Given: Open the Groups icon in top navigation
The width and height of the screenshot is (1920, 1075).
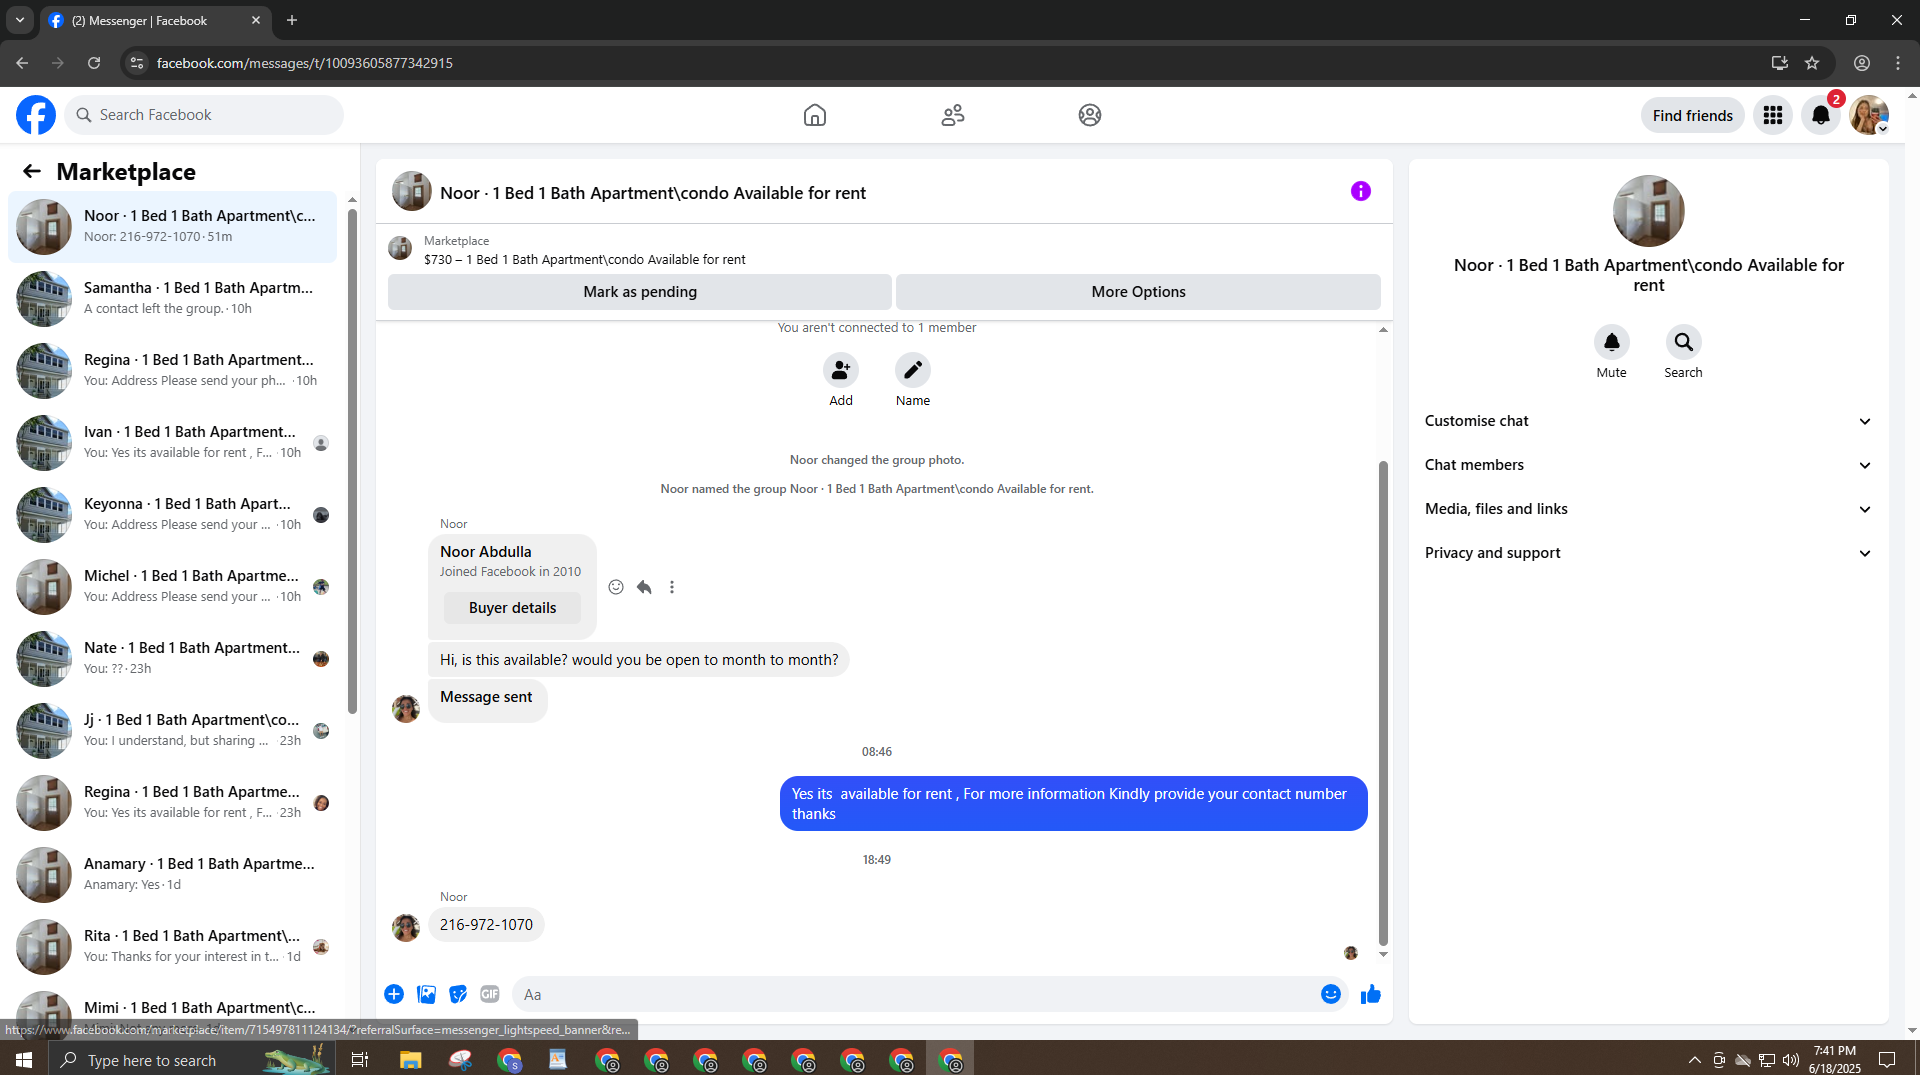Looking at the screenshot, I should point(1090,115).
